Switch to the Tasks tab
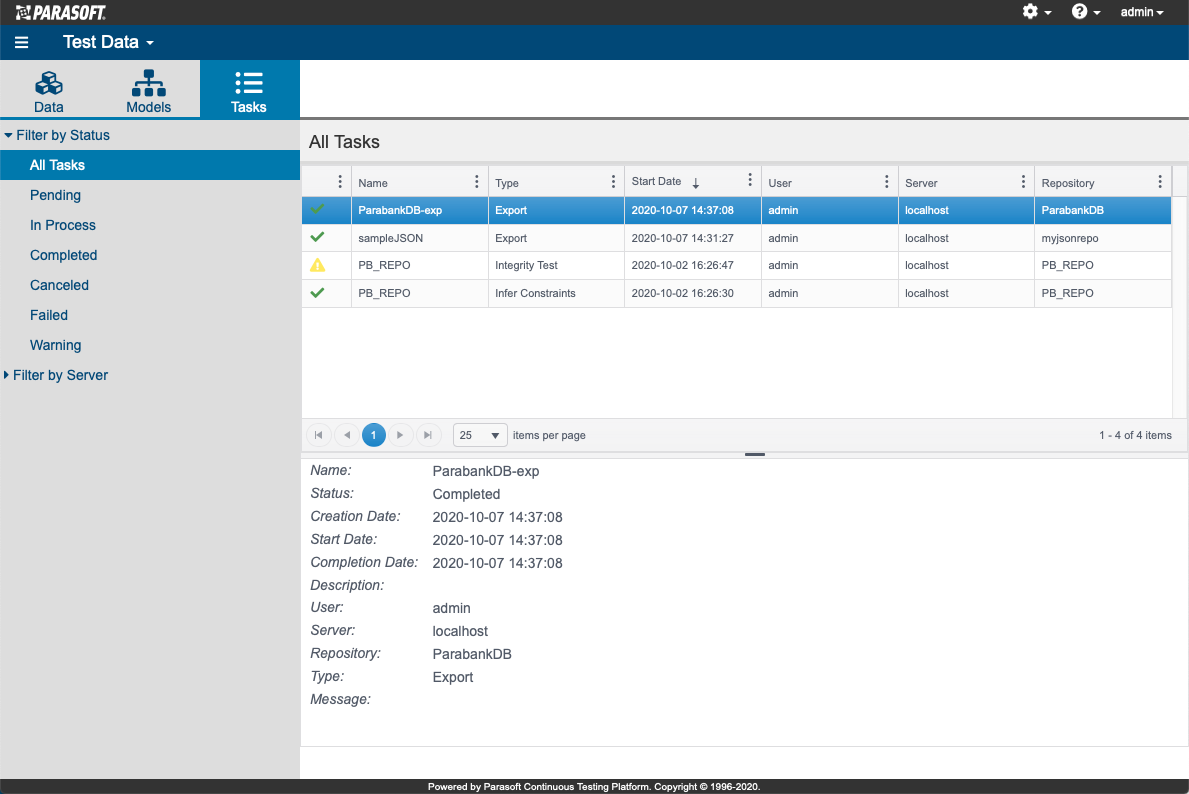Screen dimensions: 1189x794 249,91
